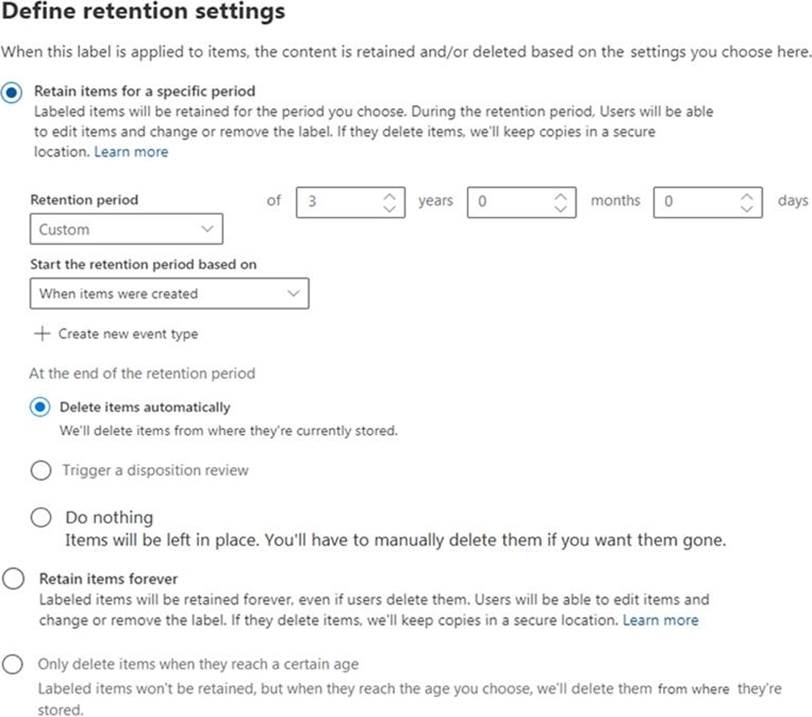The image size is (812, 717).
Task: Select Delete items automatically option
Action: tap(41, 407)
